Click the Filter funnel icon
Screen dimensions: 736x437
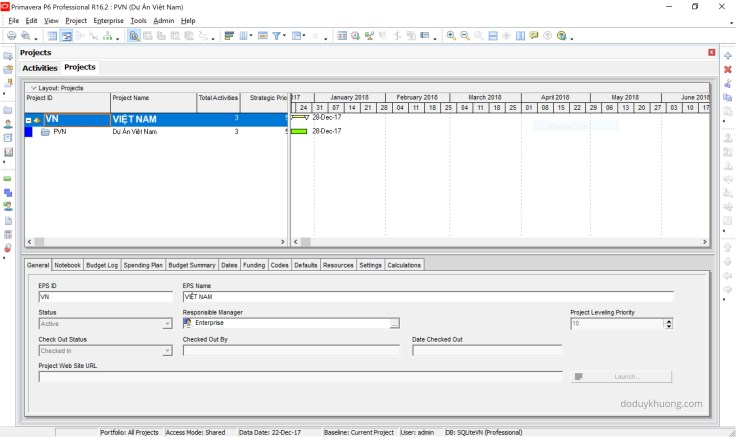click(x=277, y=36)
